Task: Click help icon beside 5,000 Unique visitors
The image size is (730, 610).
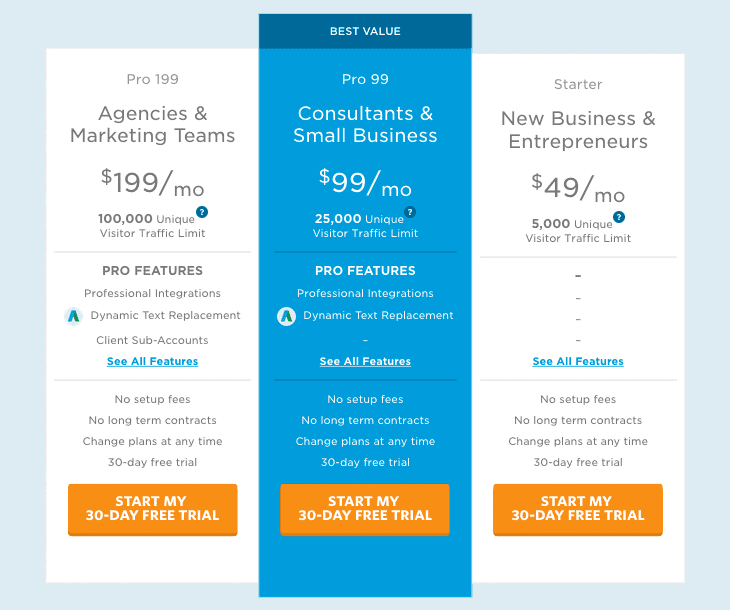Action: [619, 217]
